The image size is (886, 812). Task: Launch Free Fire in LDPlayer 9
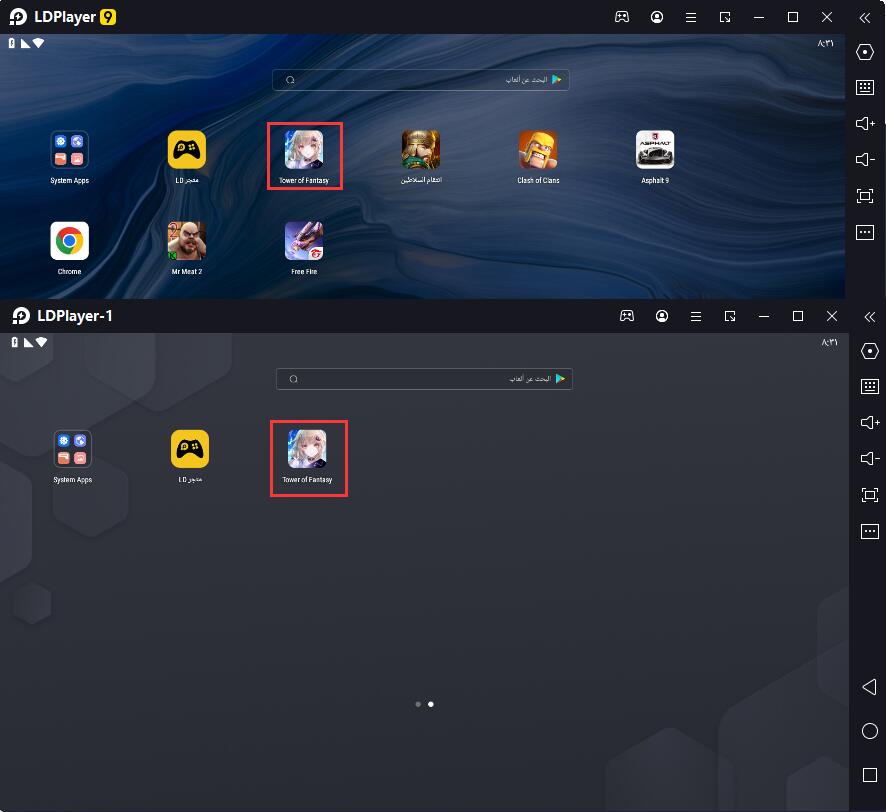(x=304, y=241)
